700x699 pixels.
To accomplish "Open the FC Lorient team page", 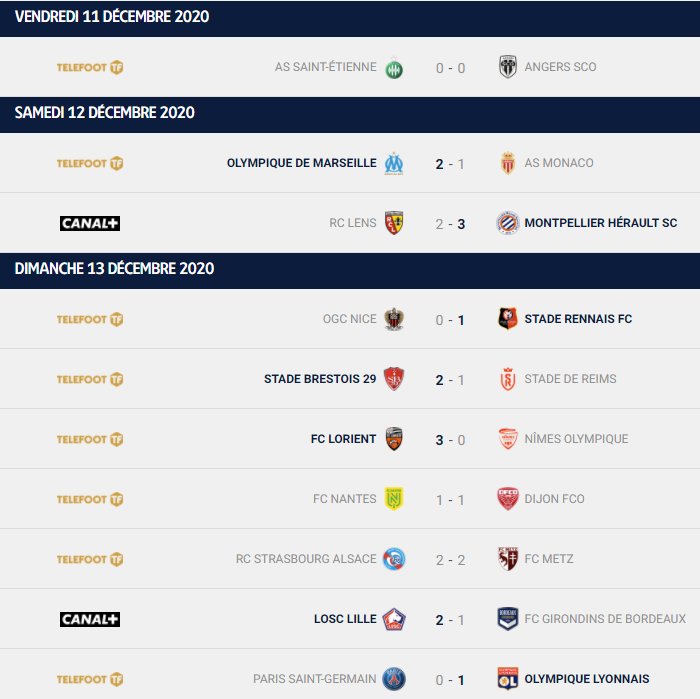I will 343,439.
